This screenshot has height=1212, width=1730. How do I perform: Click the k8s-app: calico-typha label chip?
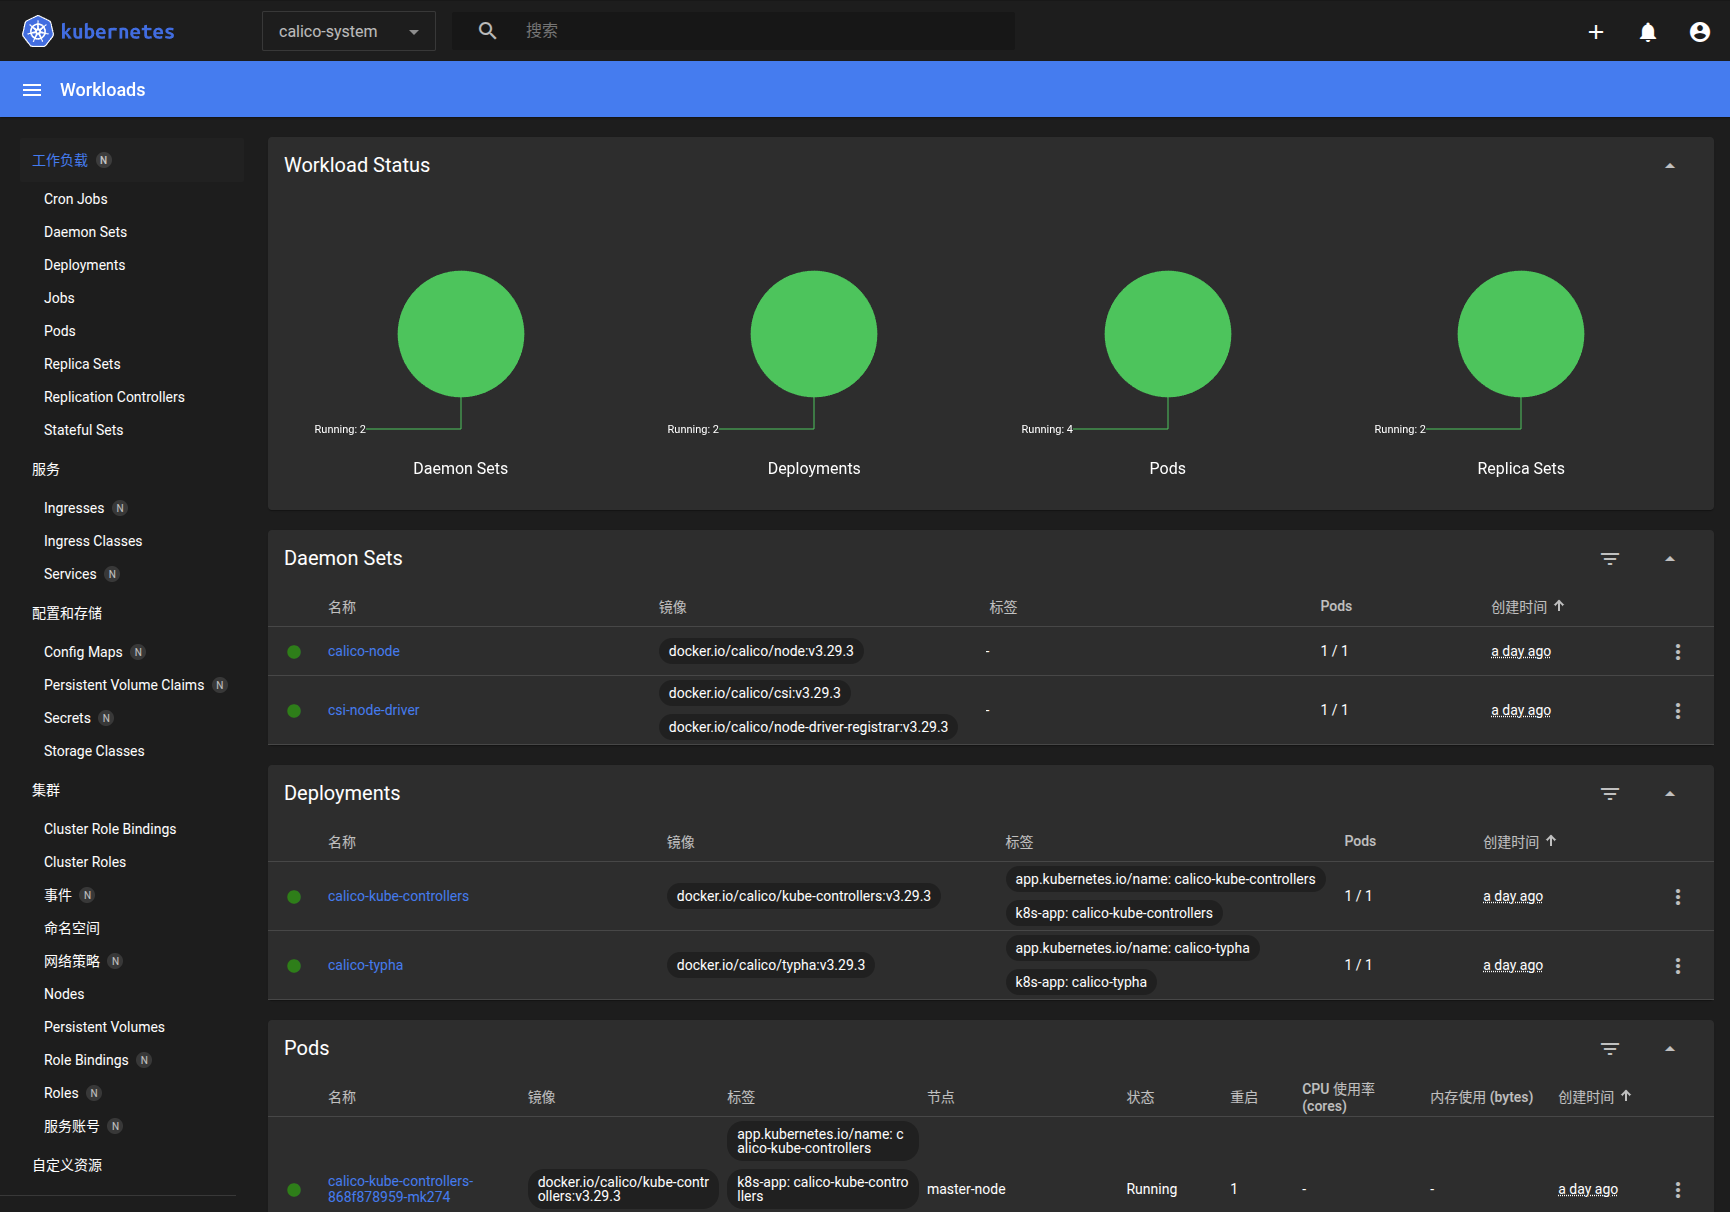(1081, 982)
